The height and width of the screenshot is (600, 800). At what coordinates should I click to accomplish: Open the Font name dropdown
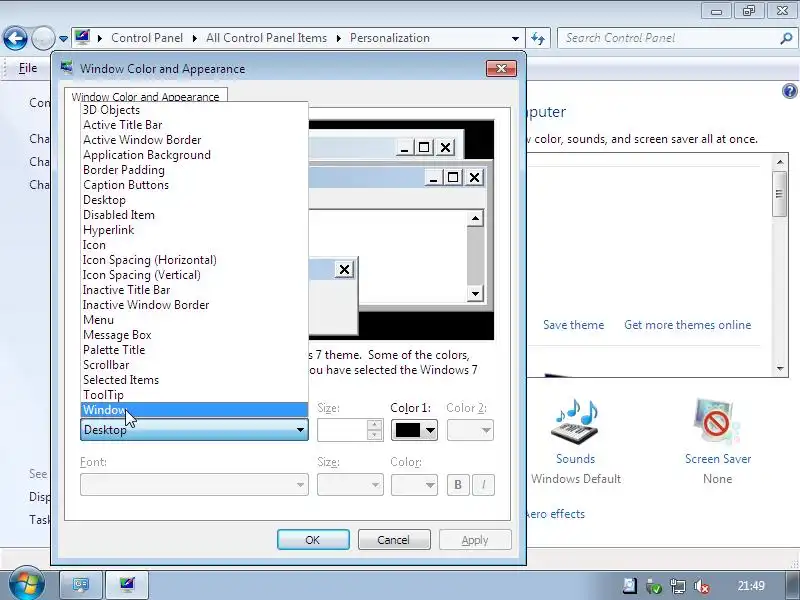194,485
